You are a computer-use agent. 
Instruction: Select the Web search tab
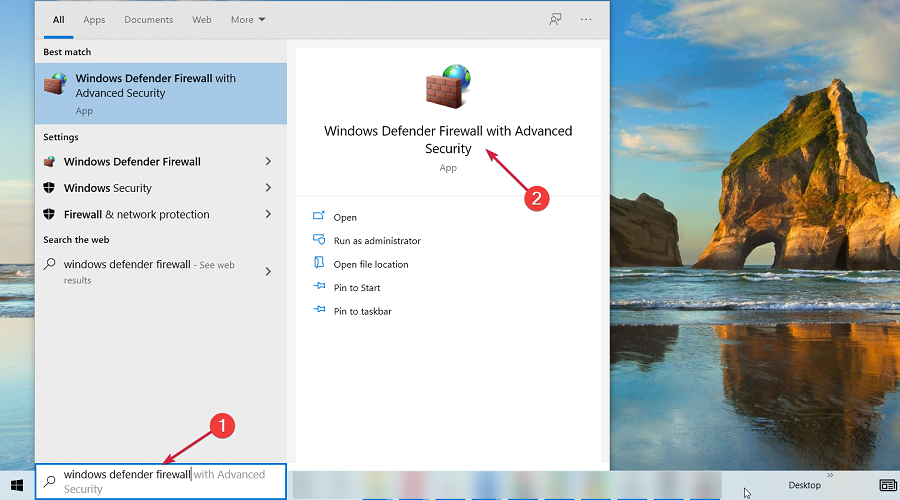(x=201, y=20)
